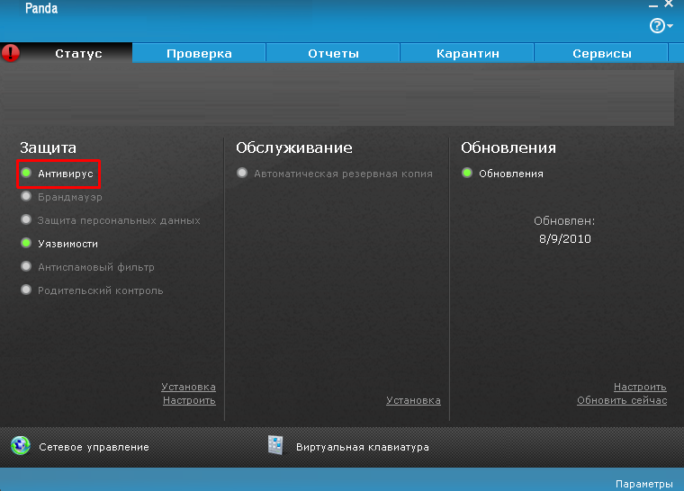This screenshot has height=491, width=684.
Task: Click Установка link under Защита
Action: click(188, 387)
